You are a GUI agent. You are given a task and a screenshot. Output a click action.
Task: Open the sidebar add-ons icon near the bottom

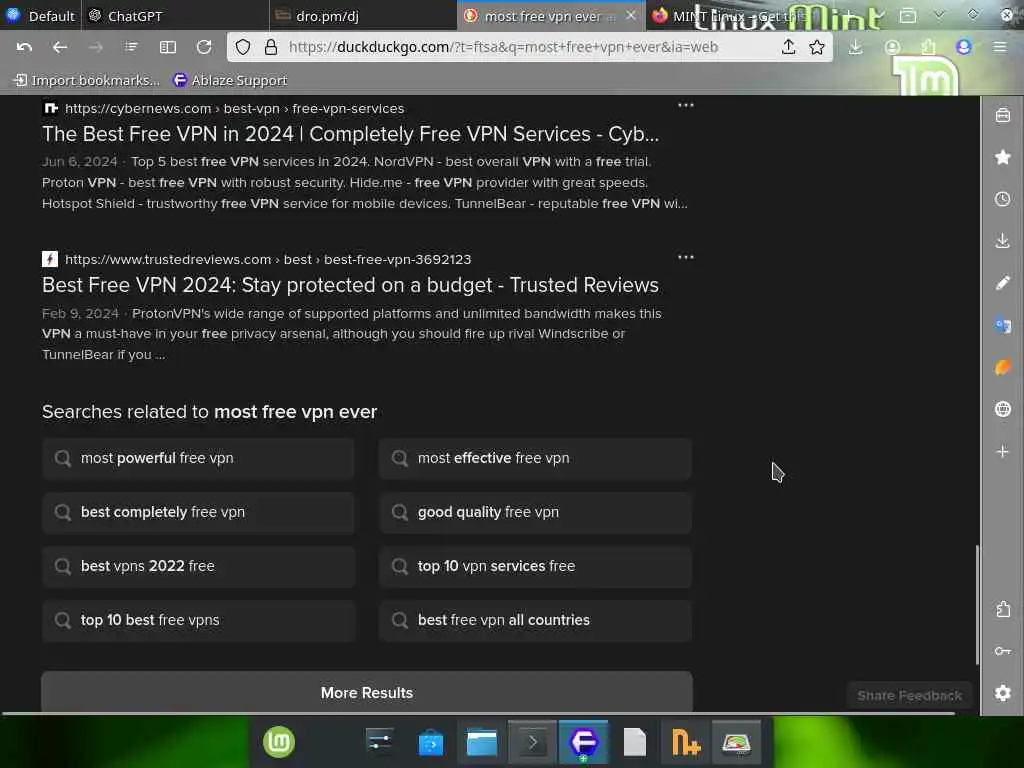[1002, 609]
